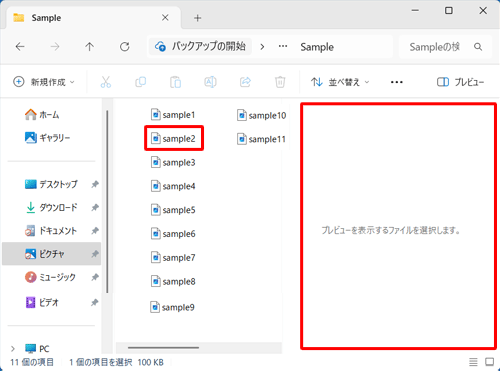Screen dimensions: 500x371
Task: Open ミュージック in navigation pane
Action: (x=50, y=277)
